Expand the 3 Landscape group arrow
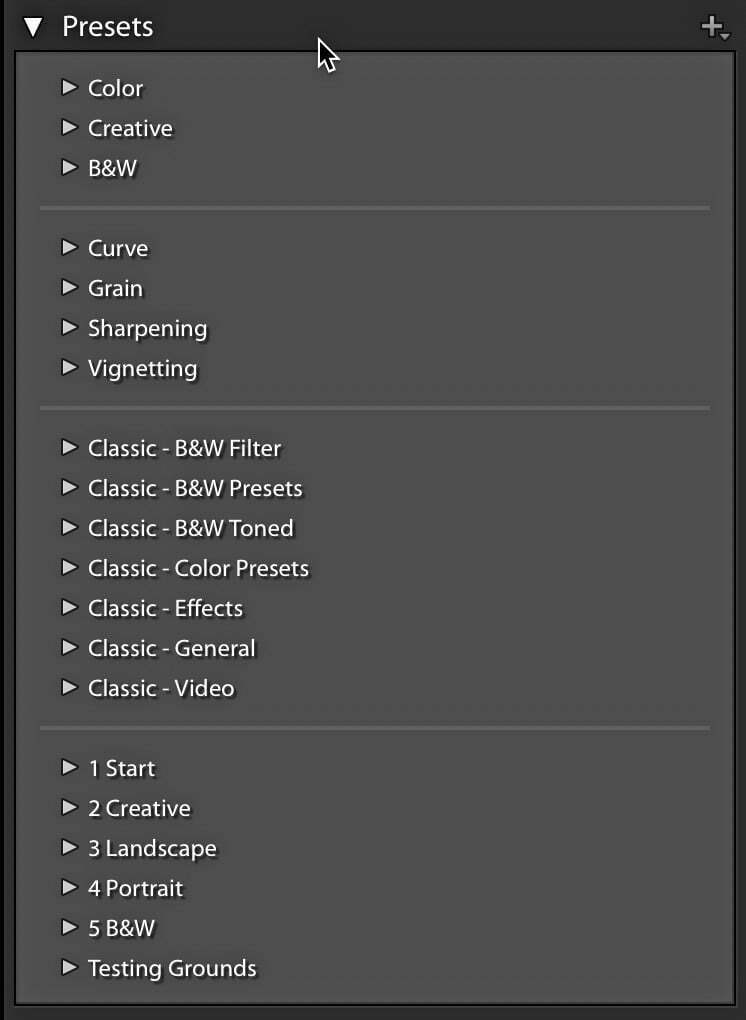The height and width of the screenshot is (1020, 746). [x=69, y=848]
